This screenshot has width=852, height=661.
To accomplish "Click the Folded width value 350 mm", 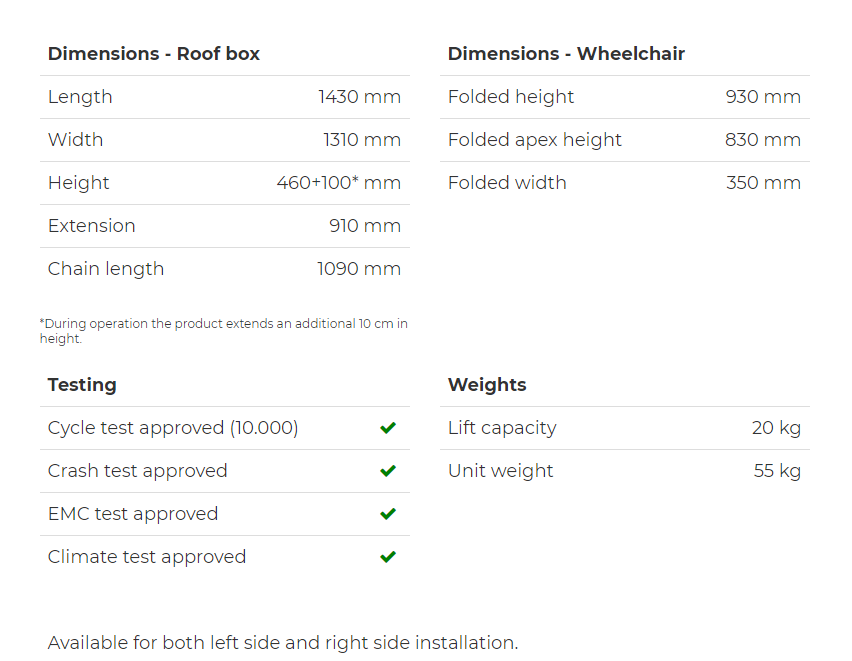I will pyautogui.click(x=763, y=183).
